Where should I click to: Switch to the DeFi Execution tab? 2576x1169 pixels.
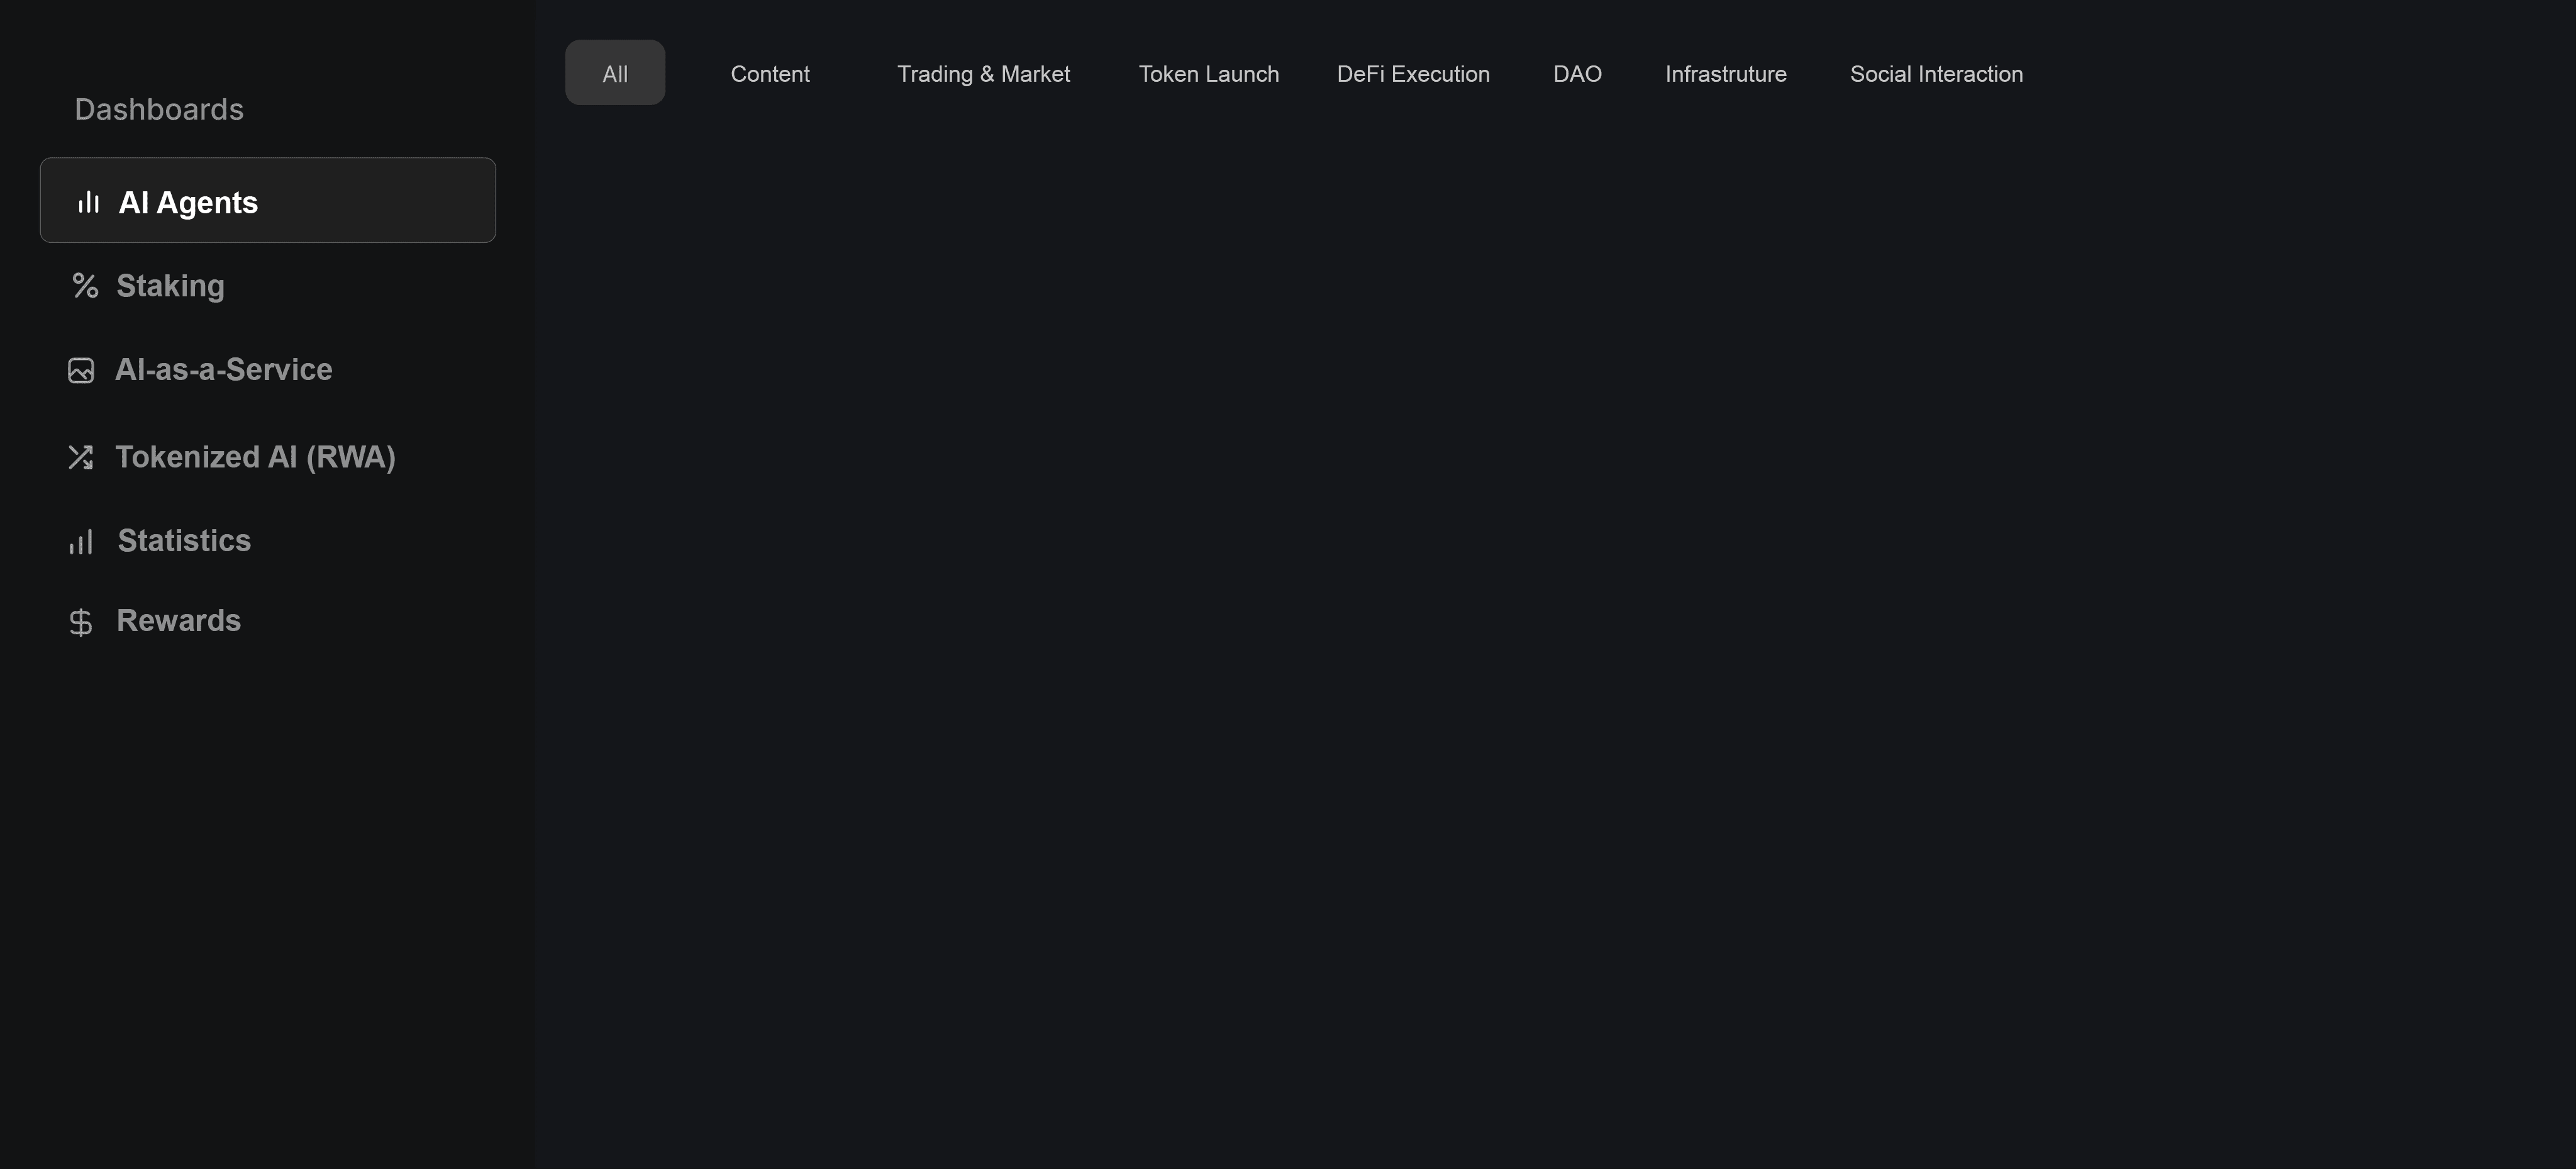click(x=1413, y=74)
